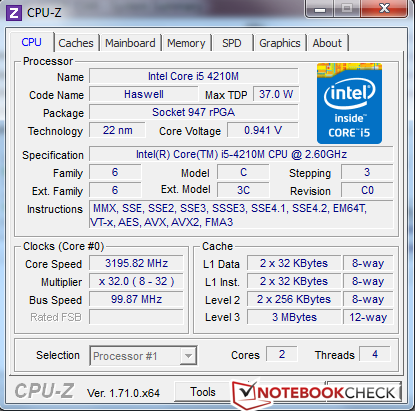Switch to the Mainboard tab
The image size is (415, 411).
click(x=130, y=43)
